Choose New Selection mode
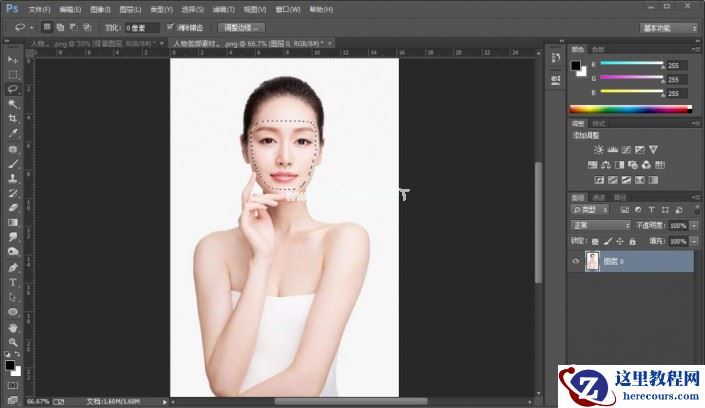This screenshot has height=408, width=705. (47, 27)
